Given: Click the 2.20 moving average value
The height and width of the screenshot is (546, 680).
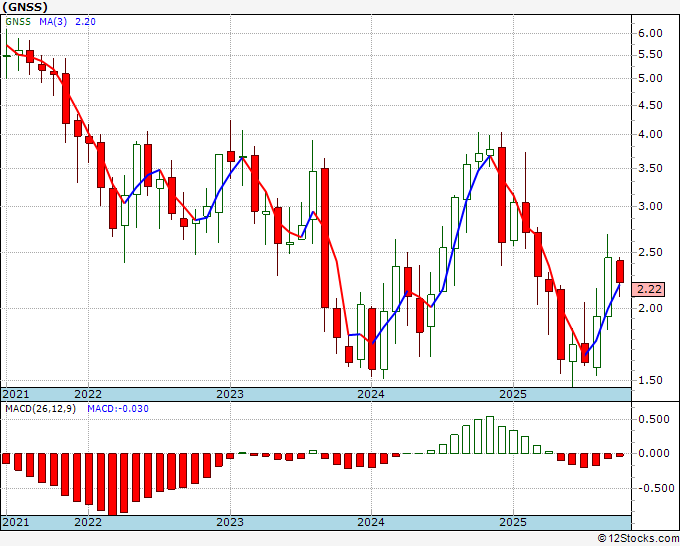Looking at the screenshot, I should [x=85, y=22].
